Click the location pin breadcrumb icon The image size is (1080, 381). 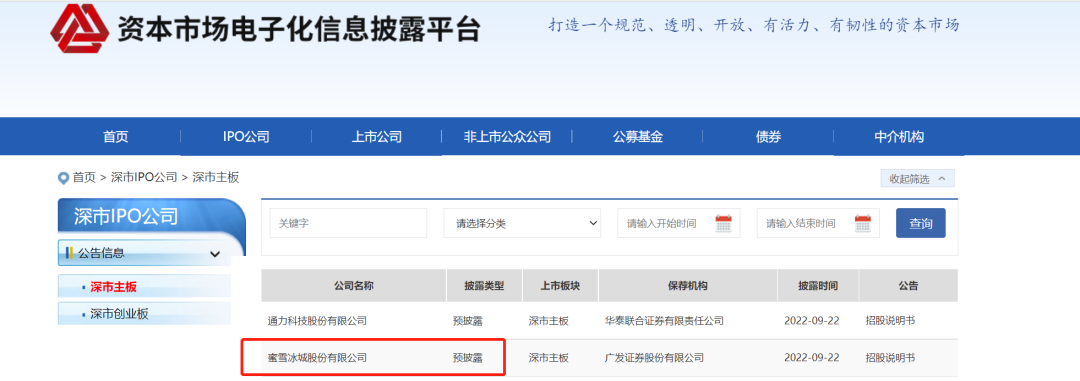(64, 178)
